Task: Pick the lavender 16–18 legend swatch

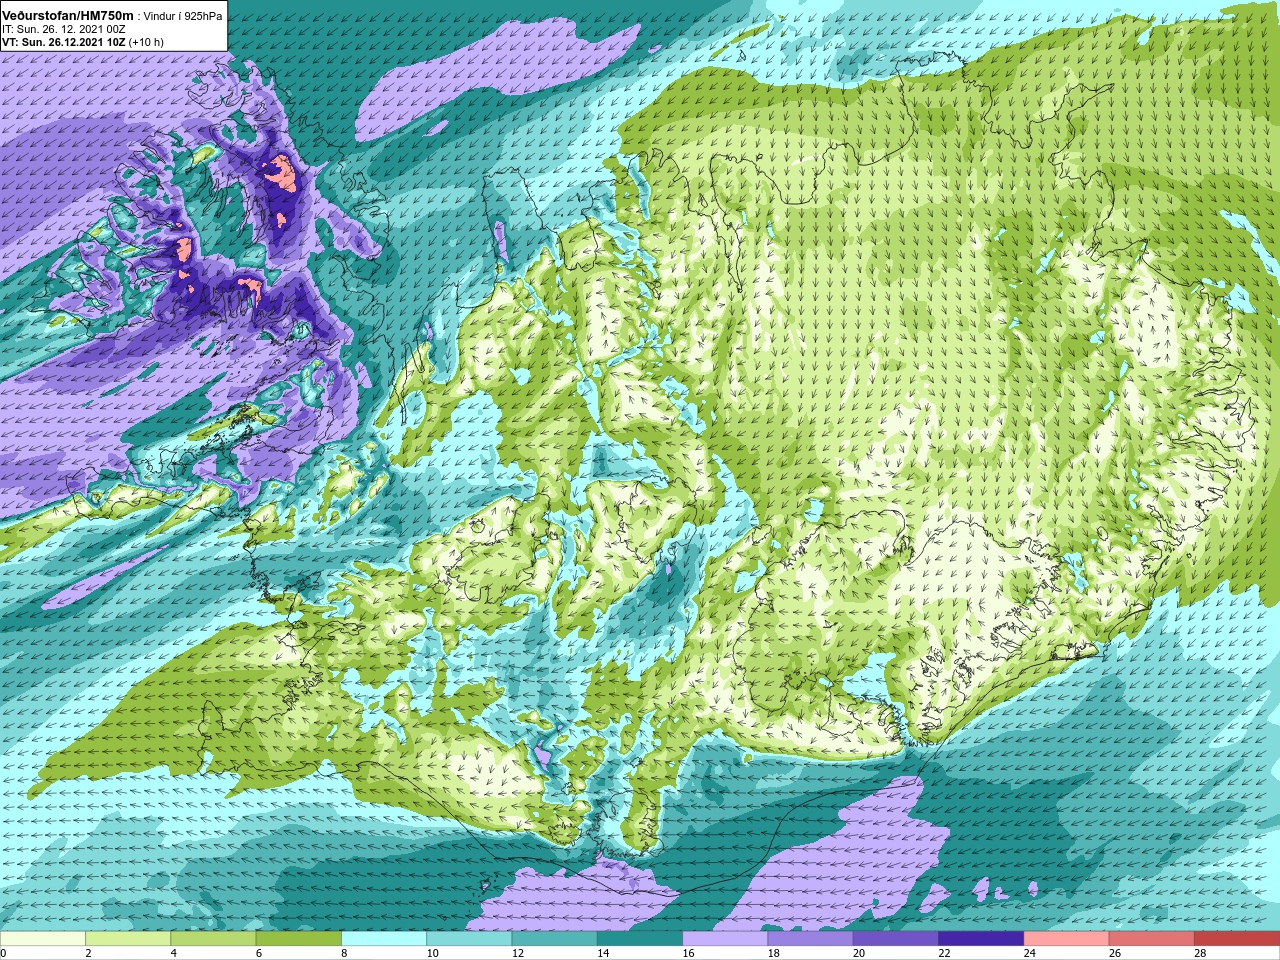Action: (725, 939)
